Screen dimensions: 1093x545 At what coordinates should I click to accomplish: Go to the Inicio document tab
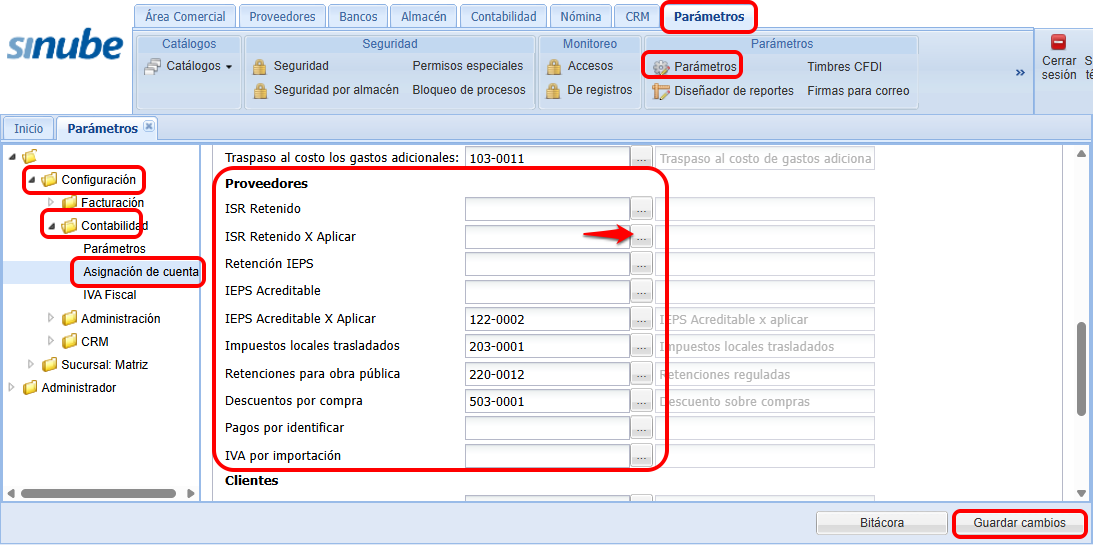point(29,129)
